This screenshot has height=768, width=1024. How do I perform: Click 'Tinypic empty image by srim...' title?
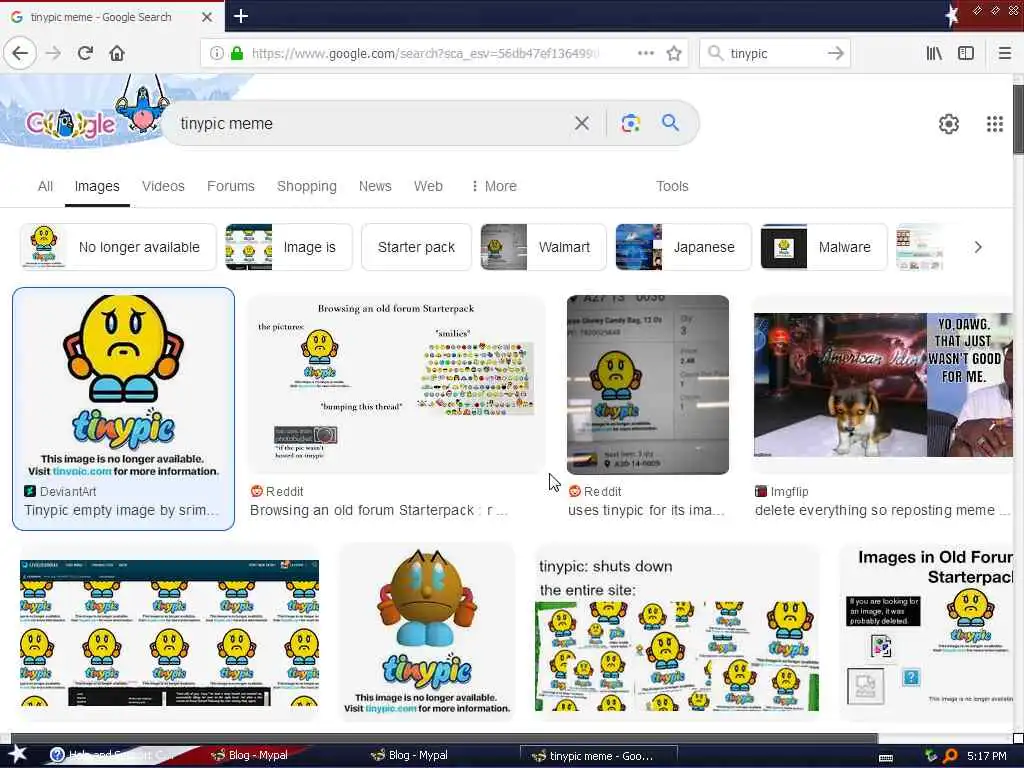point(121,510)
